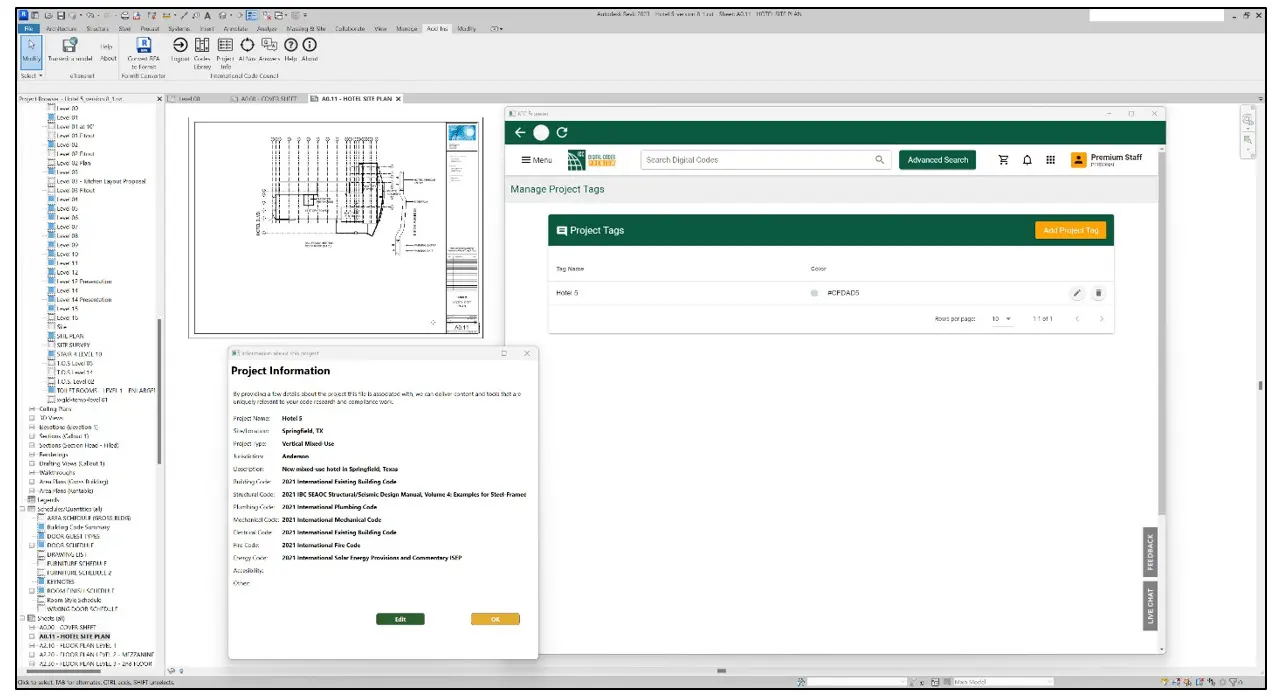Expand the DOOR SCHEDULE tree node

[x=32, y=545]
